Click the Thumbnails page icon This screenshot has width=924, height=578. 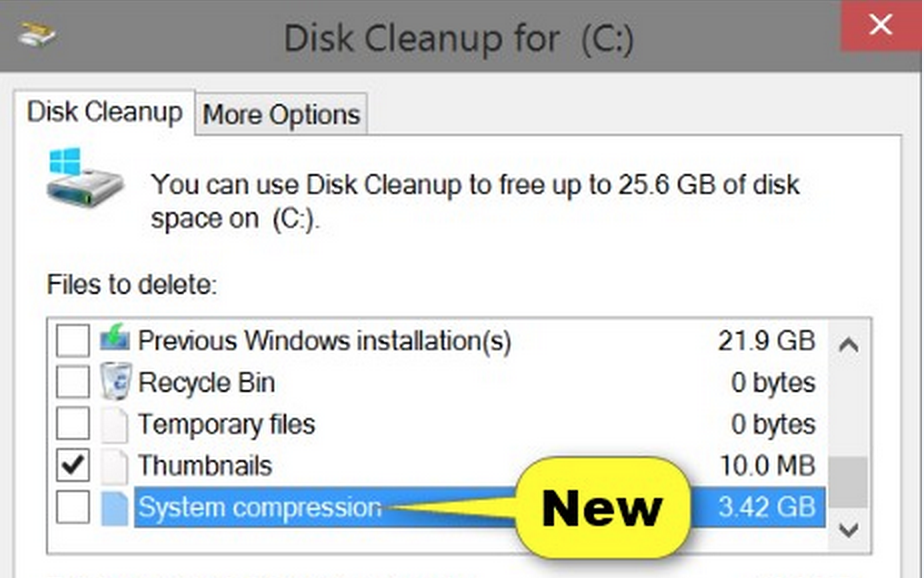[x=114, y=465]
